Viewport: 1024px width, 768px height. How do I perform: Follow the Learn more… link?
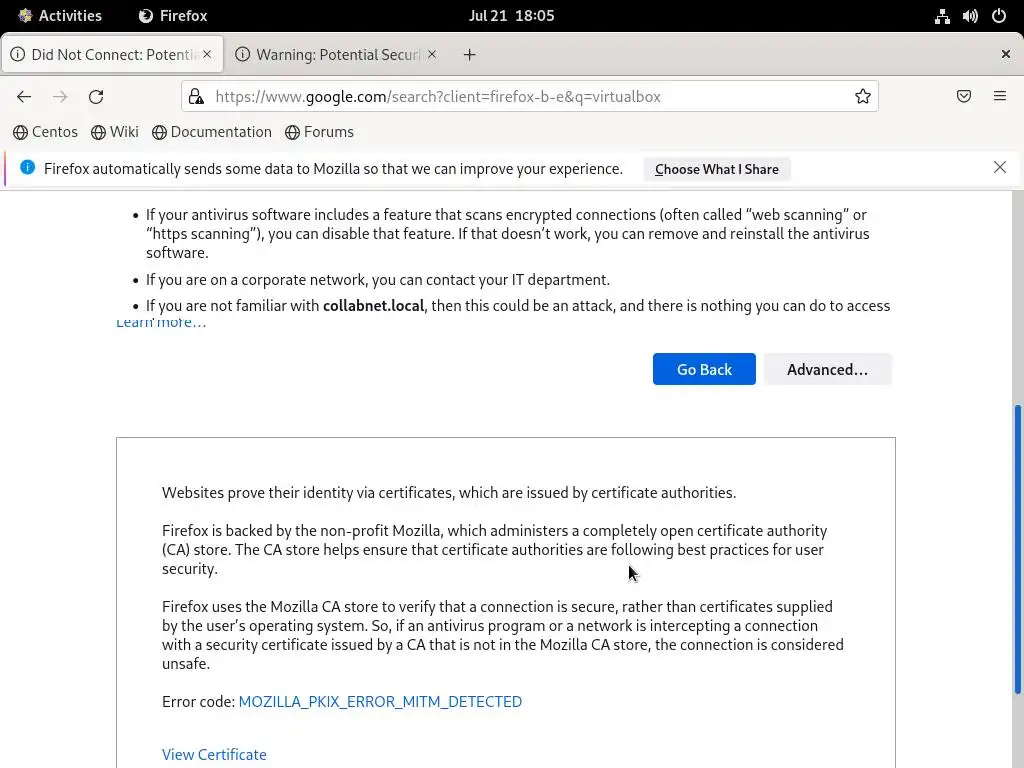(x=161, y=323)
